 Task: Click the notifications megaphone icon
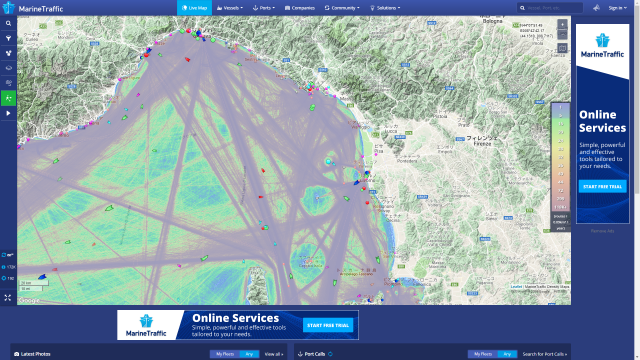pos(596,8)
